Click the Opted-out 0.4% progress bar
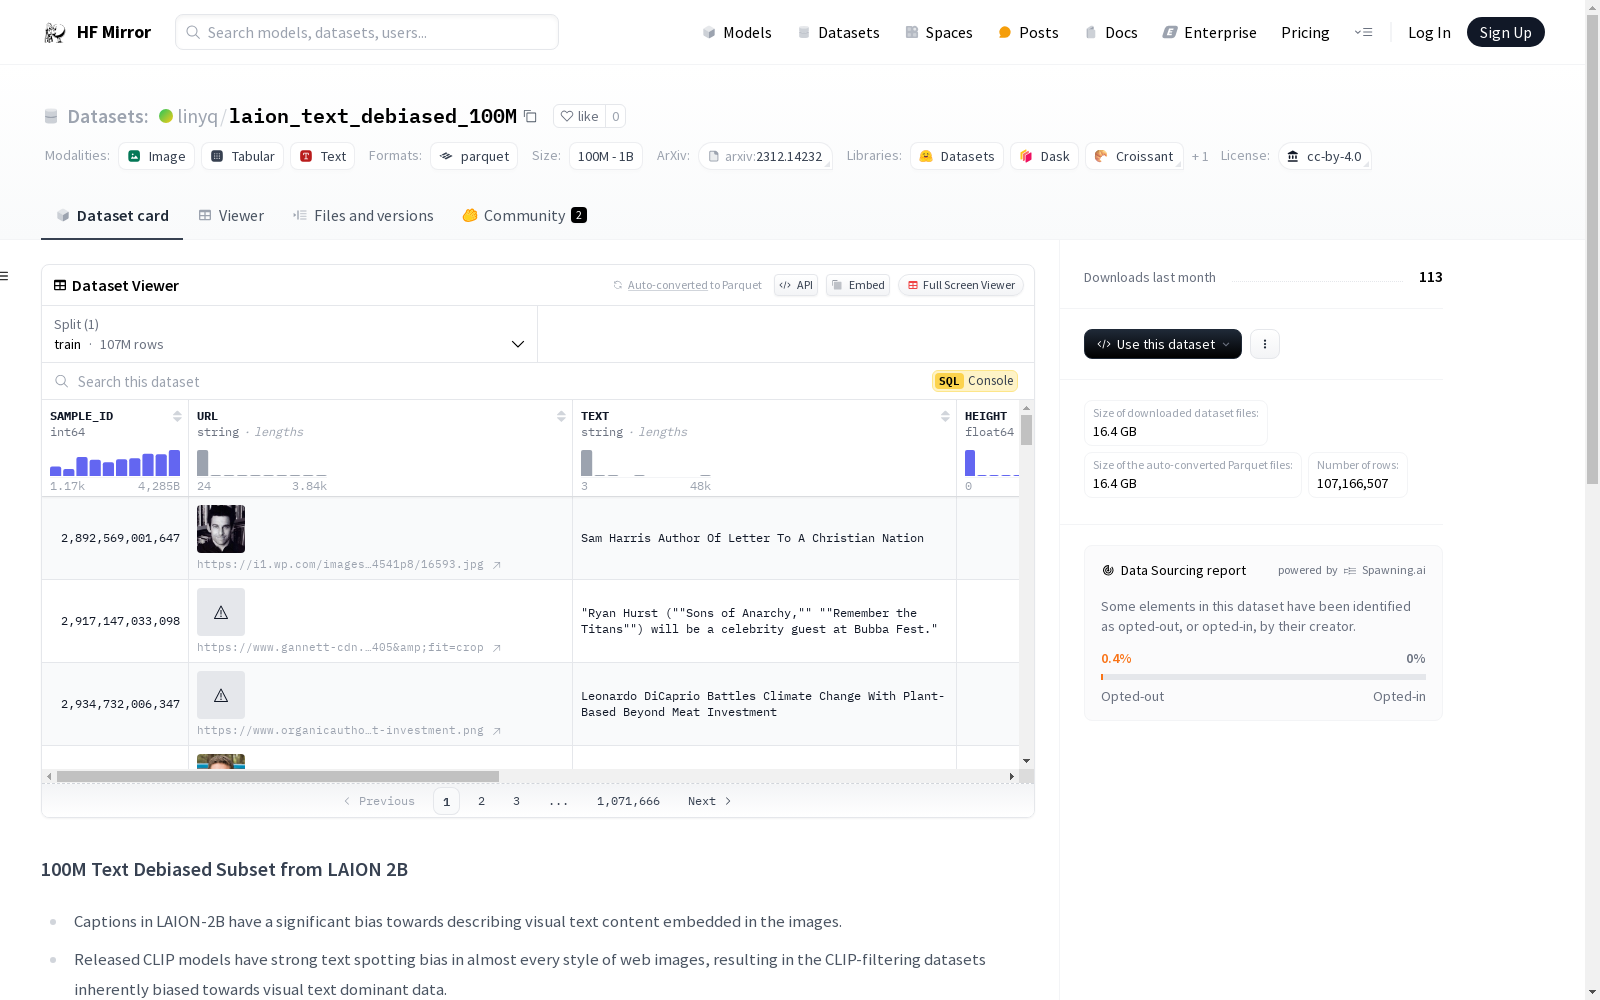This screenshot has width=1600, height=1000. [x=1263, y=677]
